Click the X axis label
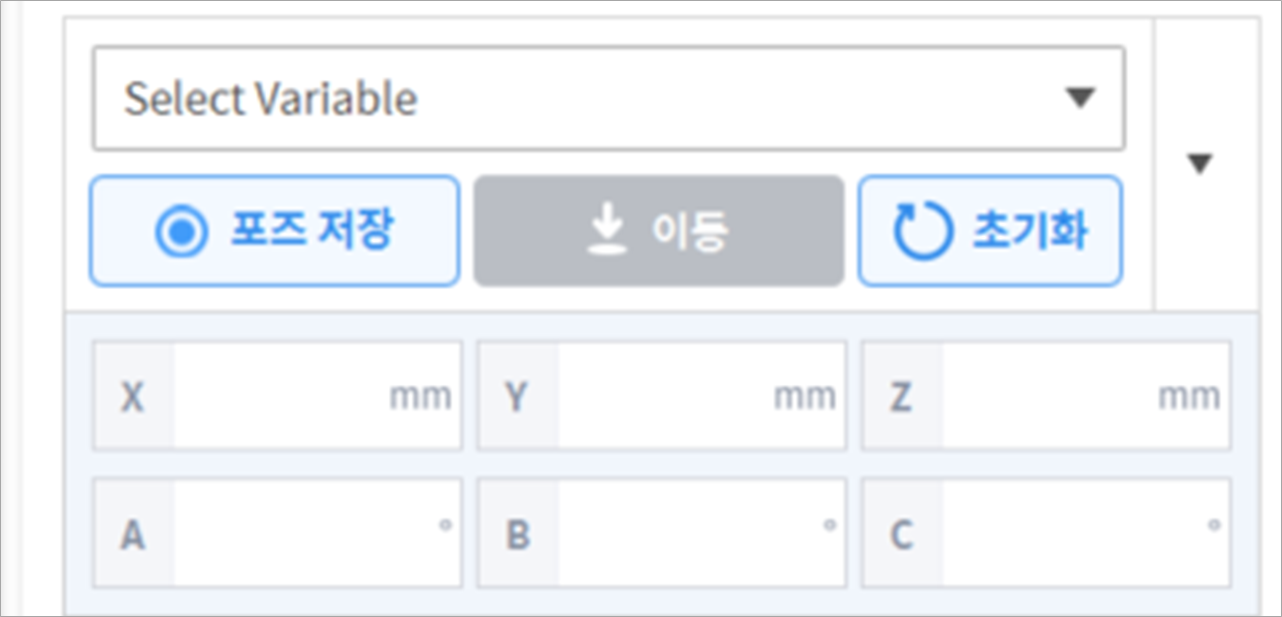 pos(132,398)
